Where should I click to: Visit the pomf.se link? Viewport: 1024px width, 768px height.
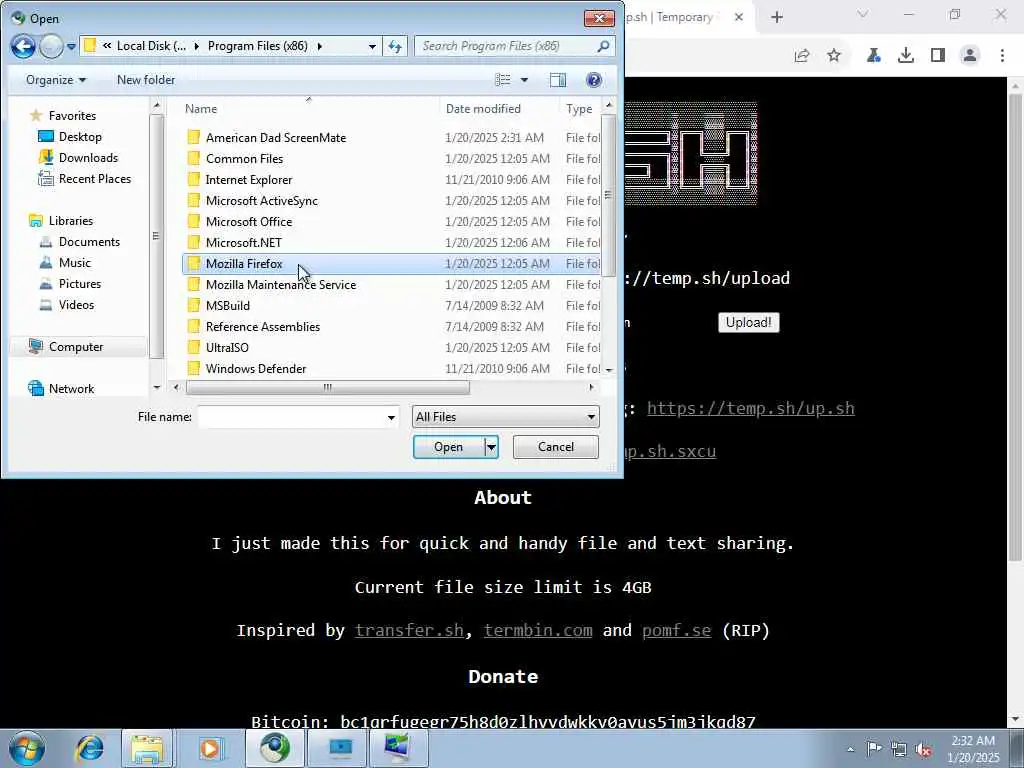coord(677,630)
